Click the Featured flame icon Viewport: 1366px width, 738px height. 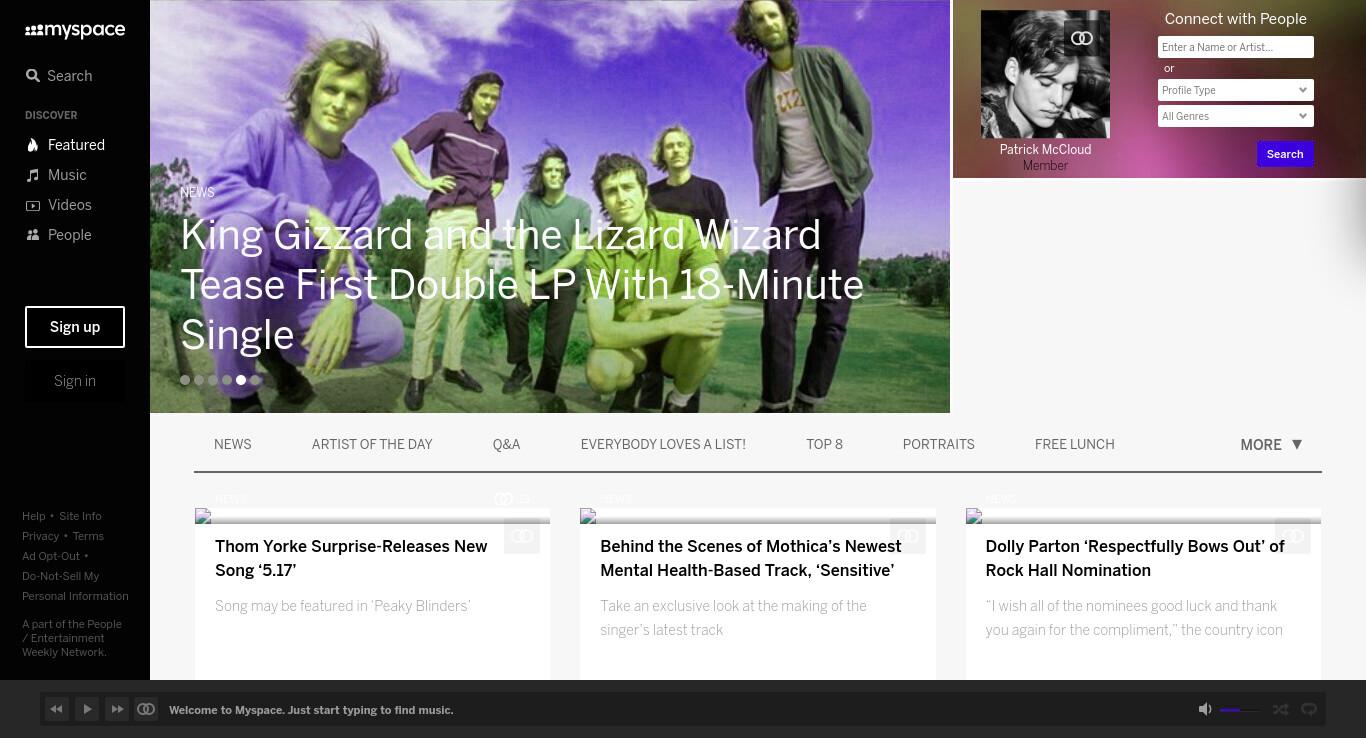(33, 145)
